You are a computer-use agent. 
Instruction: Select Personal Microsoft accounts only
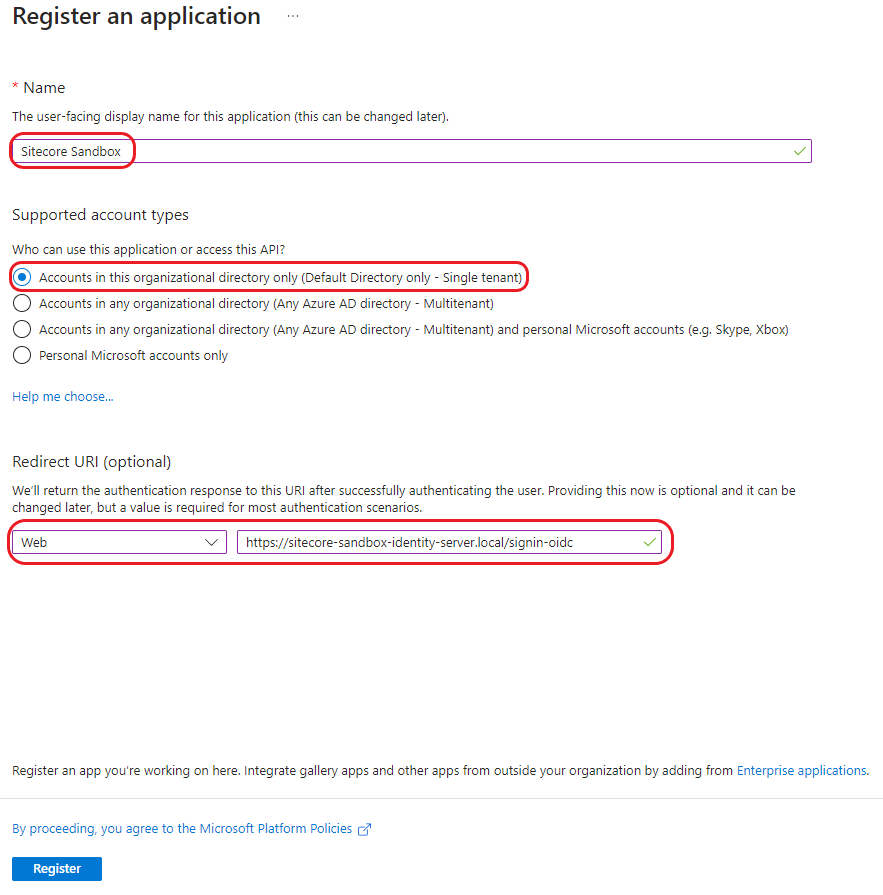pos(22,355)
